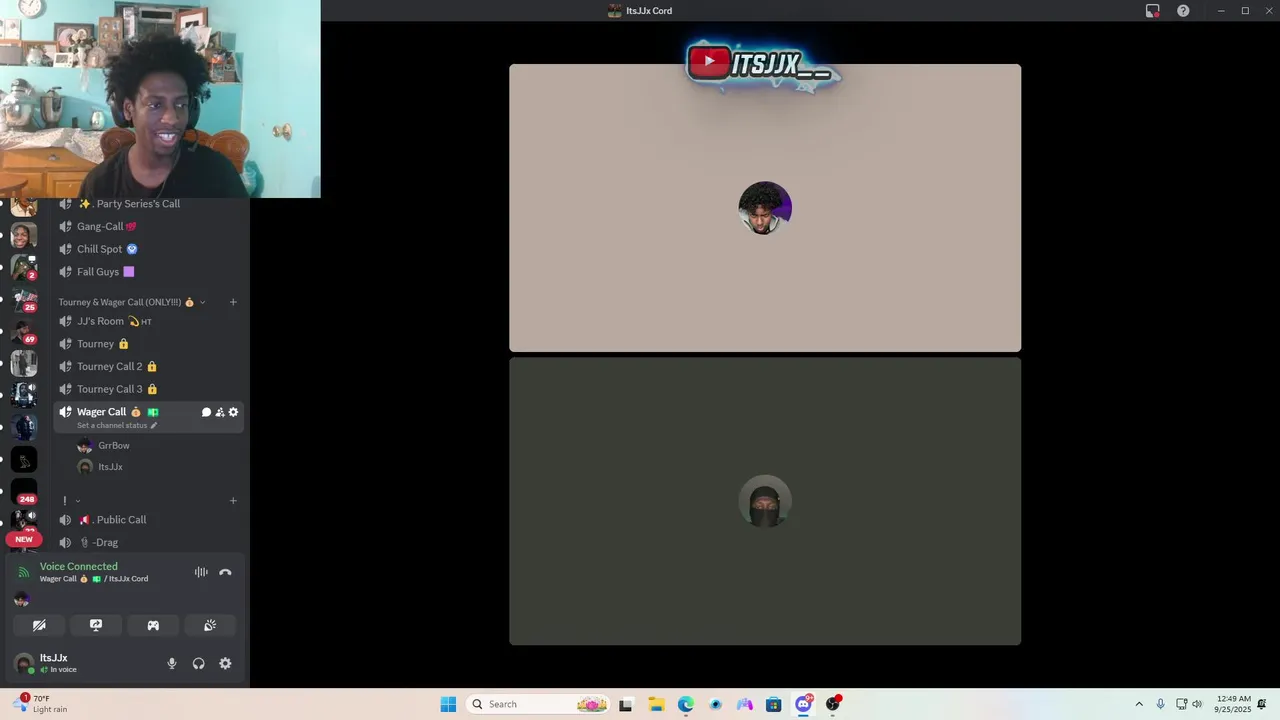The height and width of the screenshot is (720, 1280).
Task: Click the taskbar Search box
Action: pyautogui.click(x=539, y=704)
